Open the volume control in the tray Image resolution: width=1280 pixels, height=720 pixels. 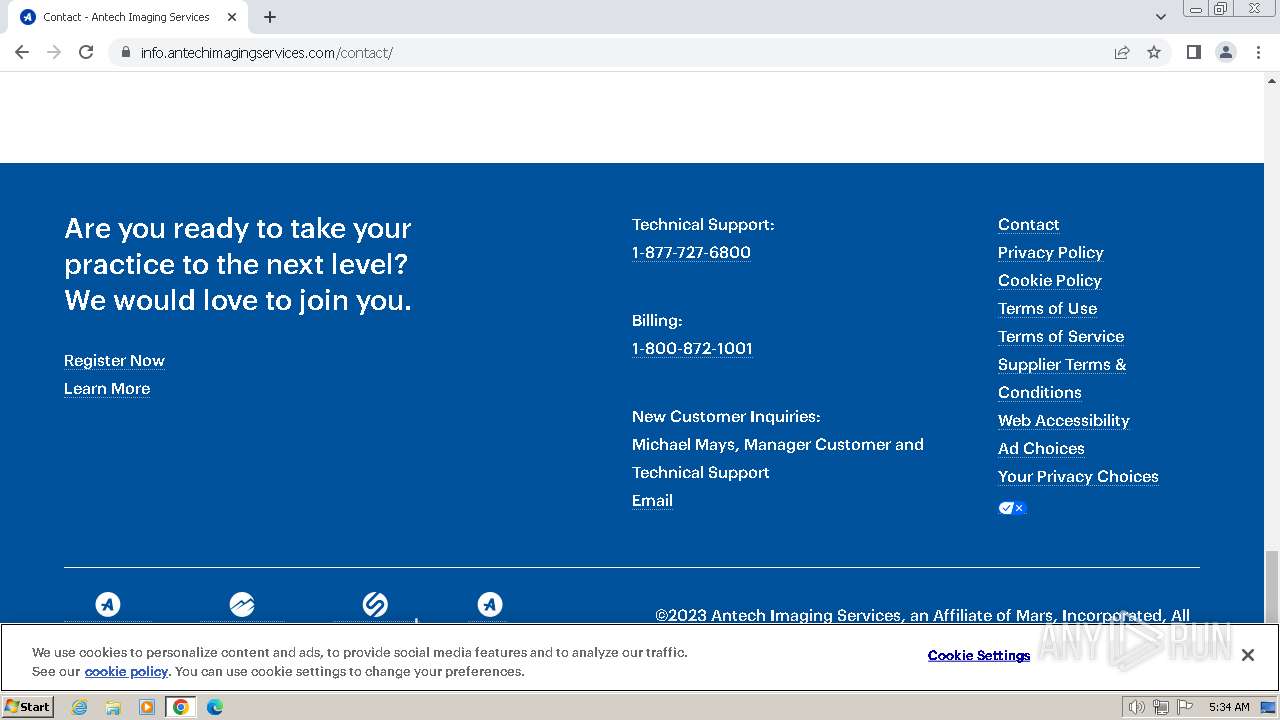click(x=1137, y=707)
